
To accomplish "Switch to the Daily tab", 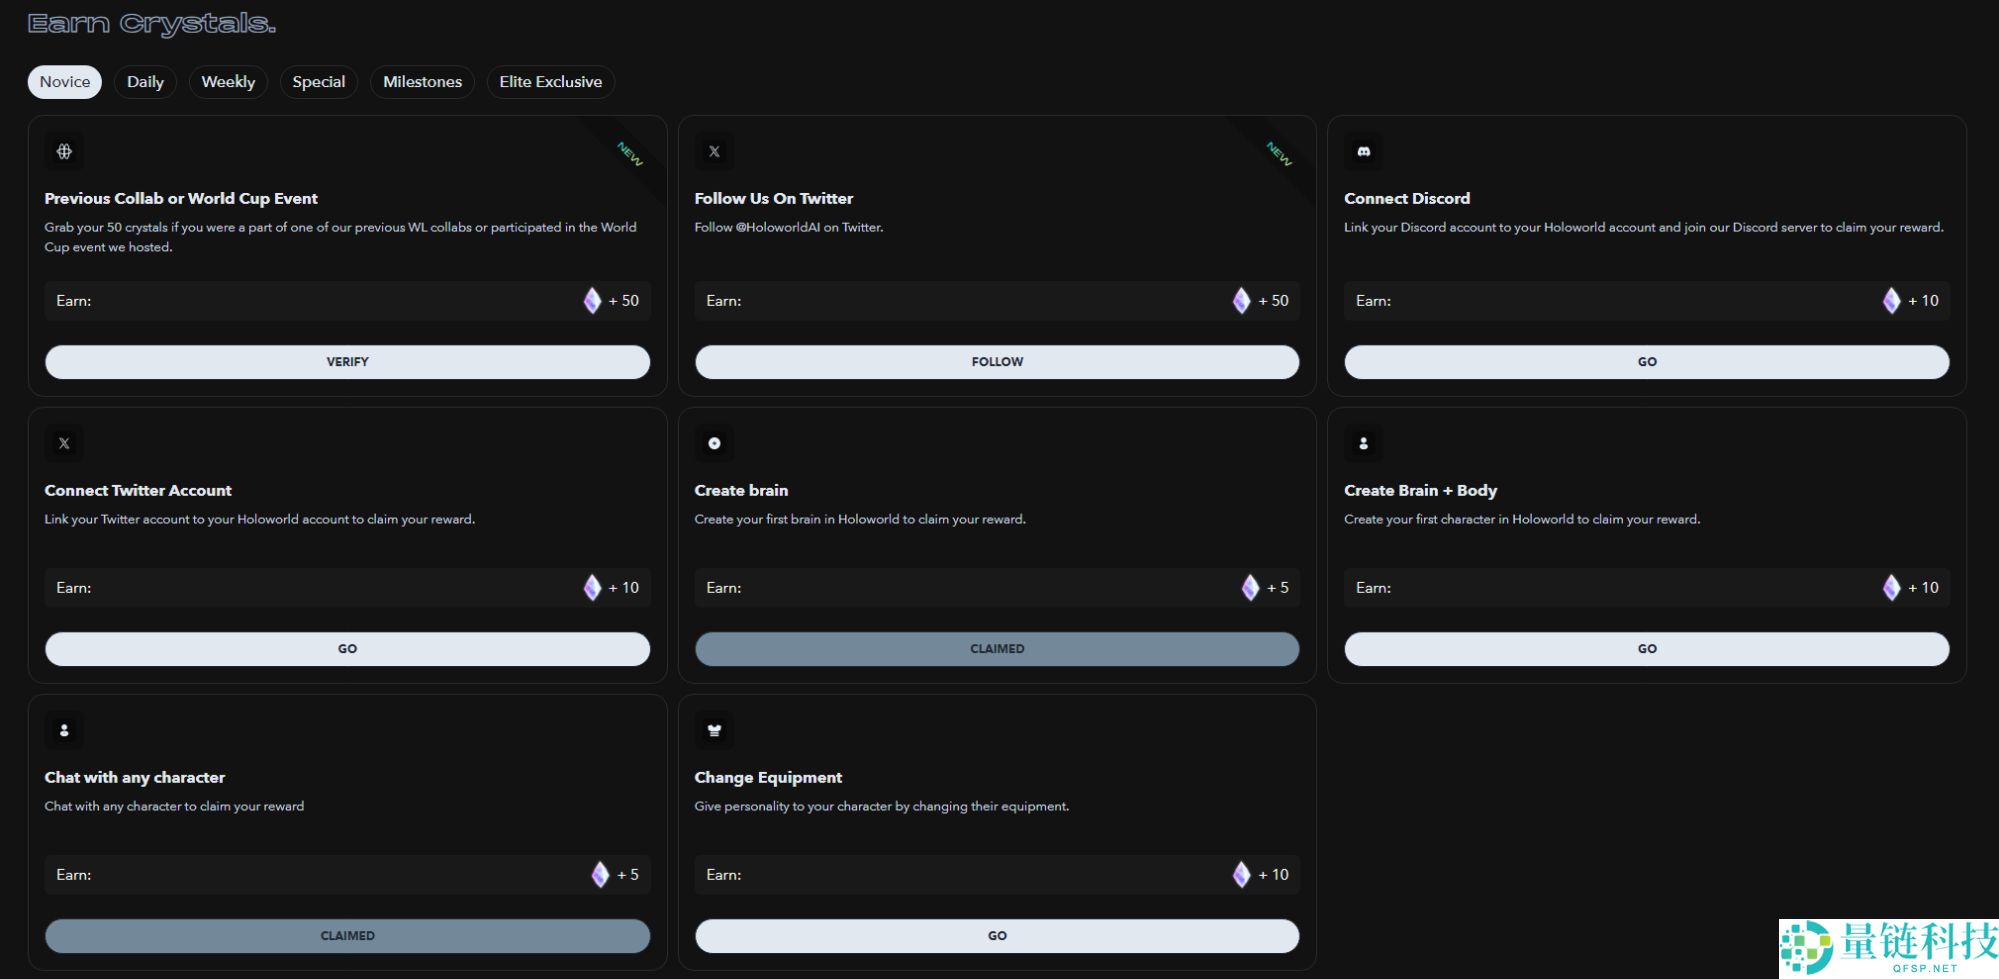I will click(x=145, y=82).
